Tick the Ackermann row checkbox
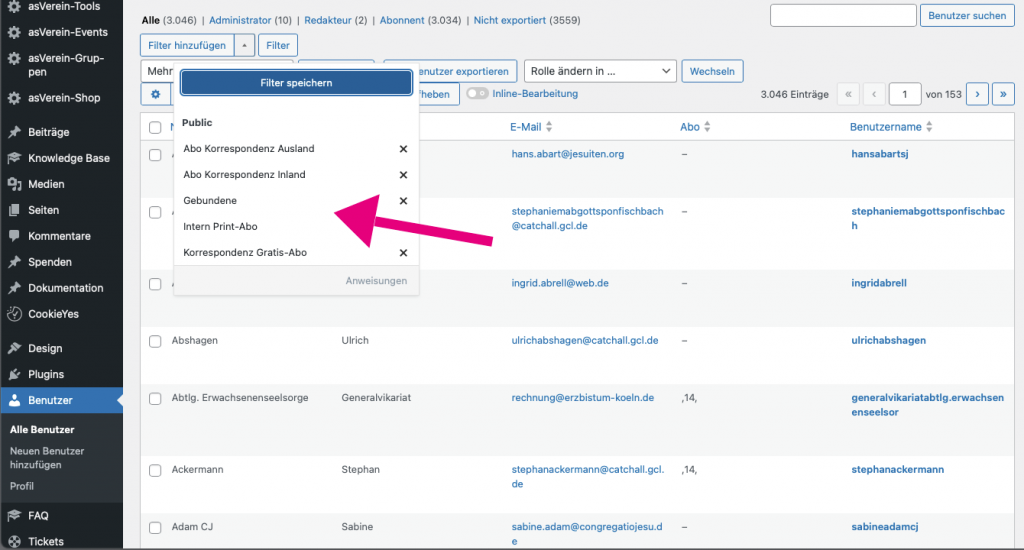This screenshot has width=1024, height=550. [x=155, y=470]
